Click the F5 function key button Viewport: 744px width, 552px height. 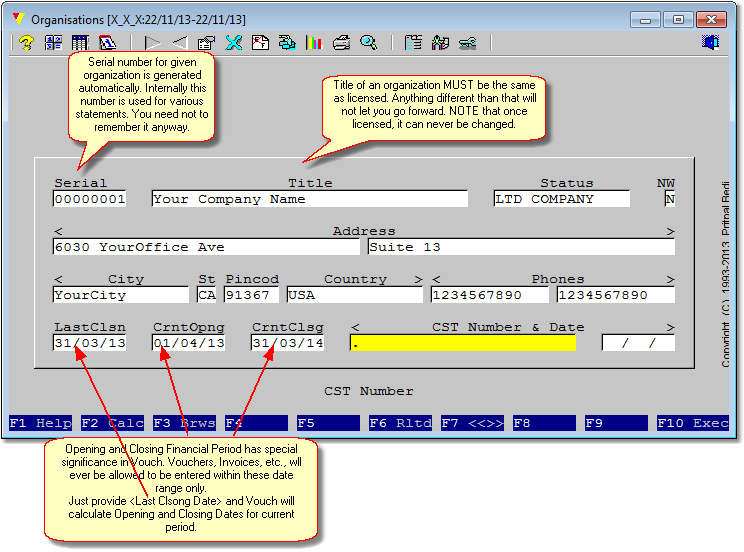(329, 423)
